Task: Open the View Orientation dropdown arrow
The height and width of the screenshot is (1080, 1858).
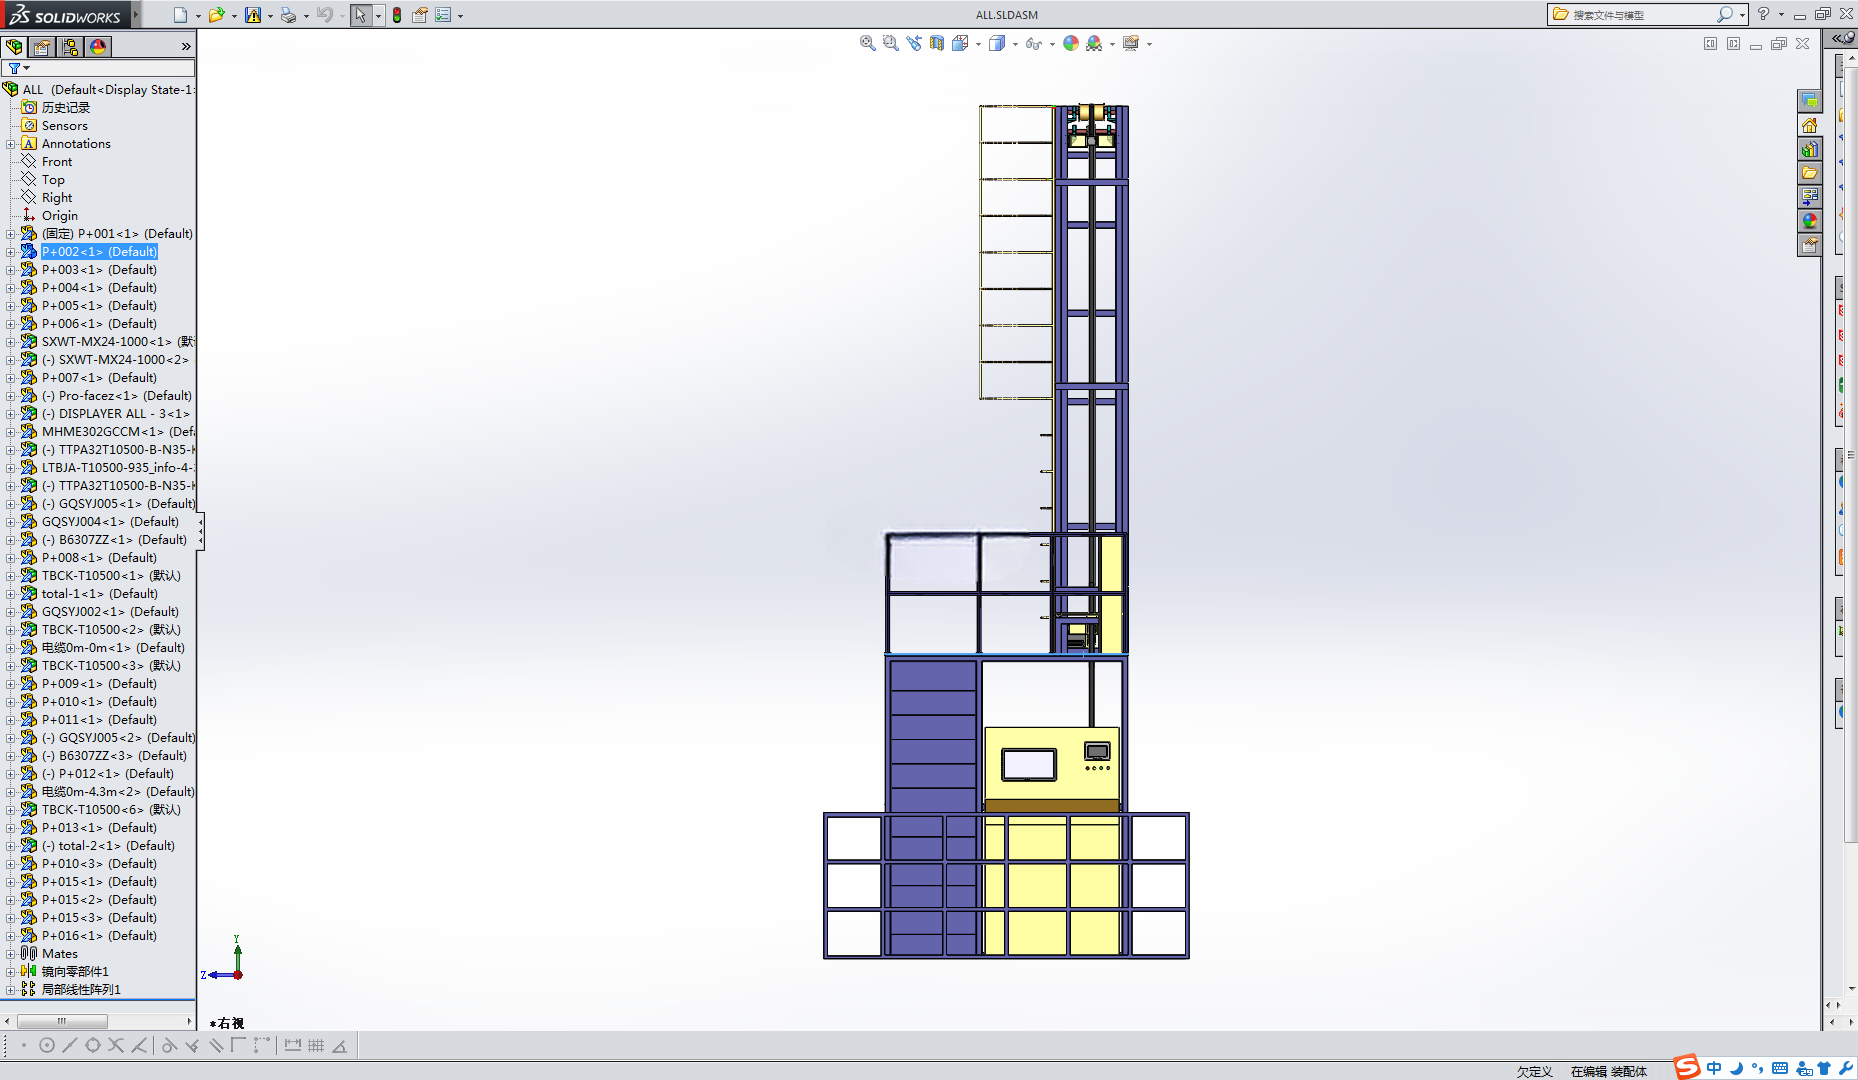Action: coord(978,44)
